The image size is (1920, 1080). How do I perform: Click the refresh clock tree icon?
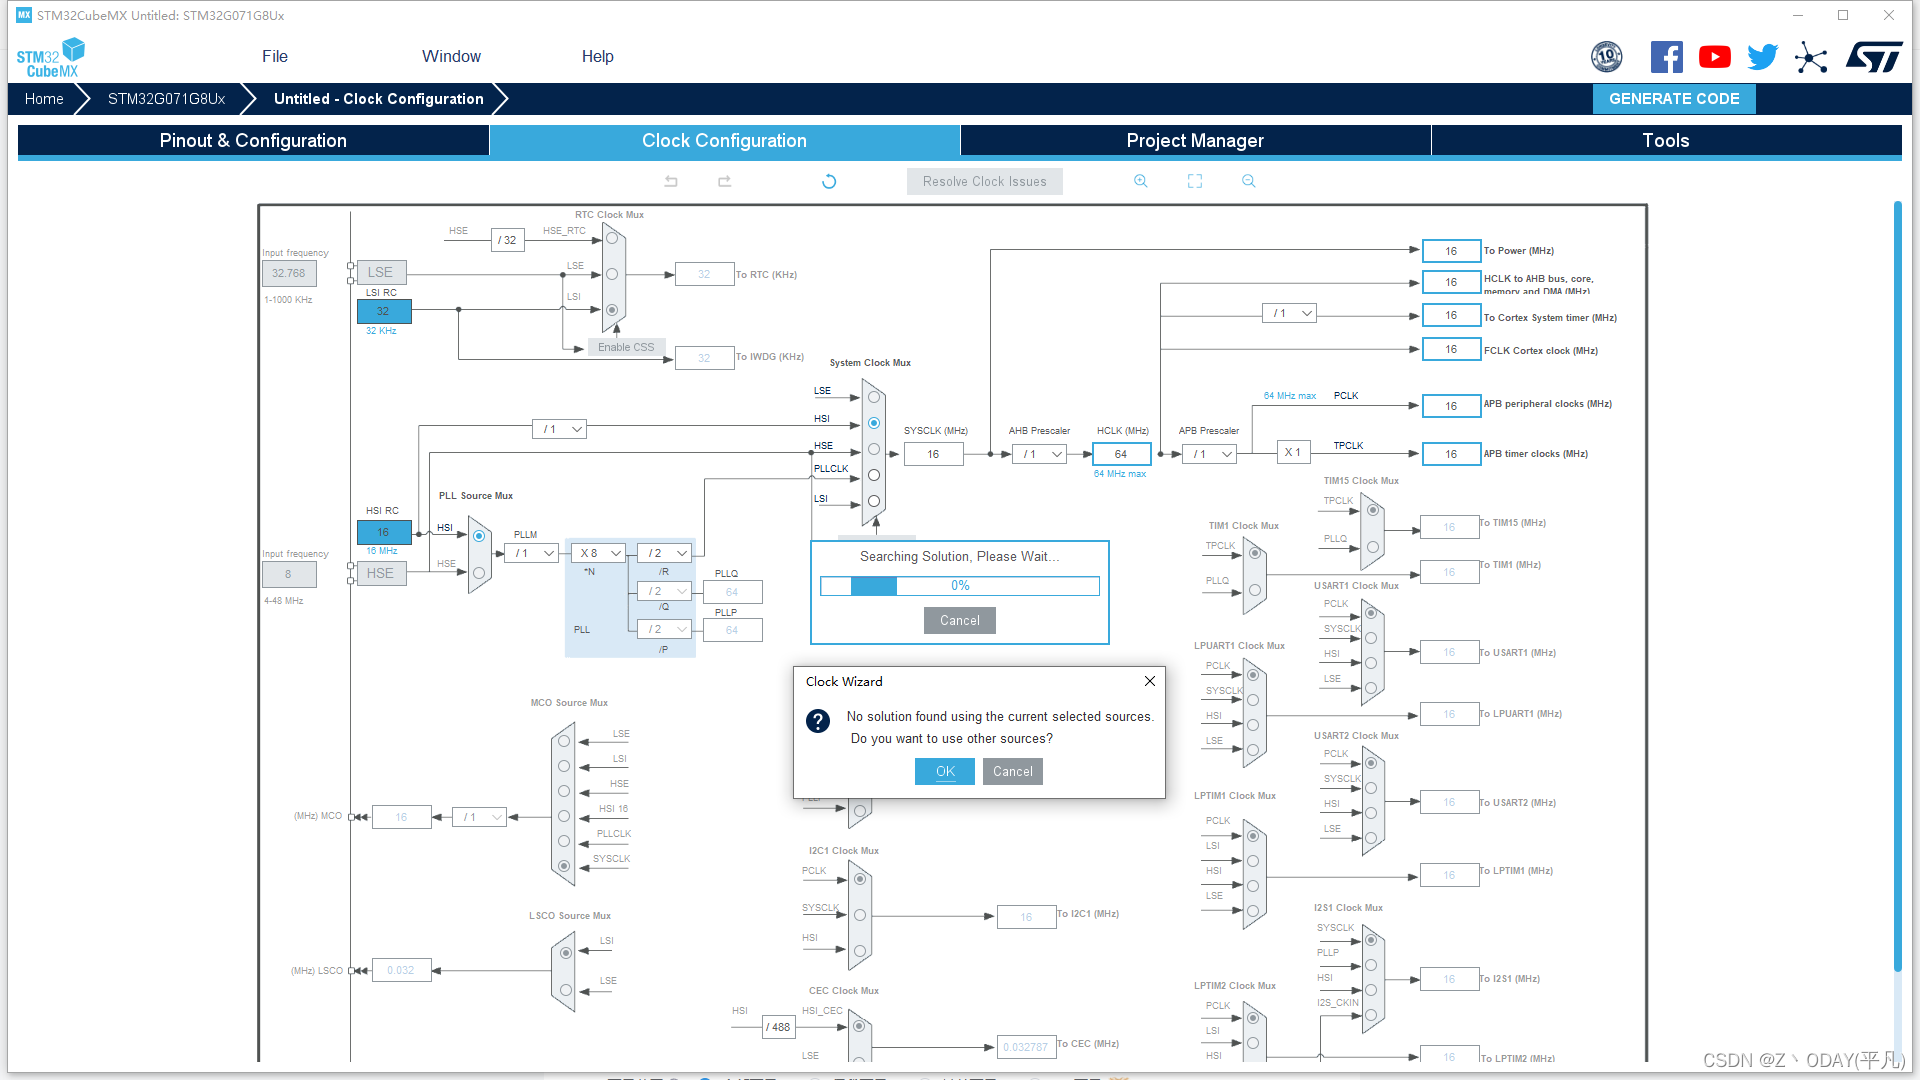829,181
